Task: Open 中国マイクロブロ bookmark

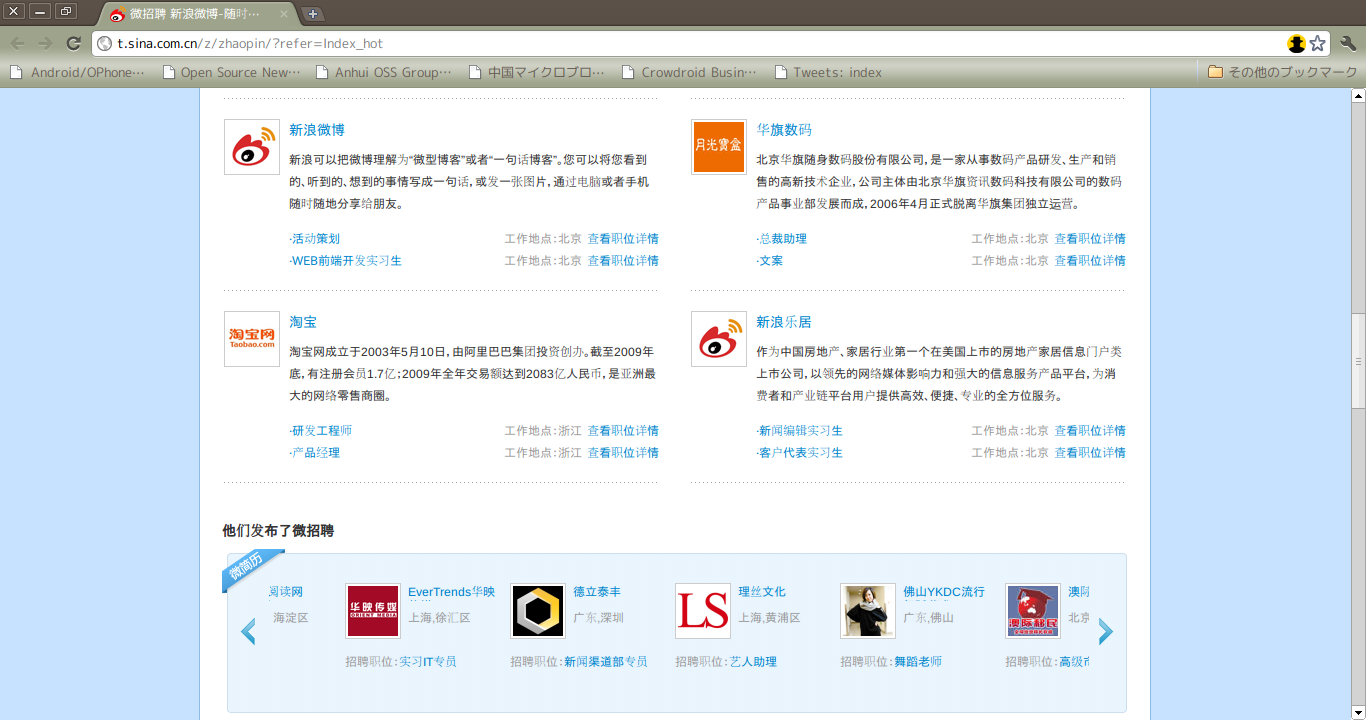Action: (536, 72)
